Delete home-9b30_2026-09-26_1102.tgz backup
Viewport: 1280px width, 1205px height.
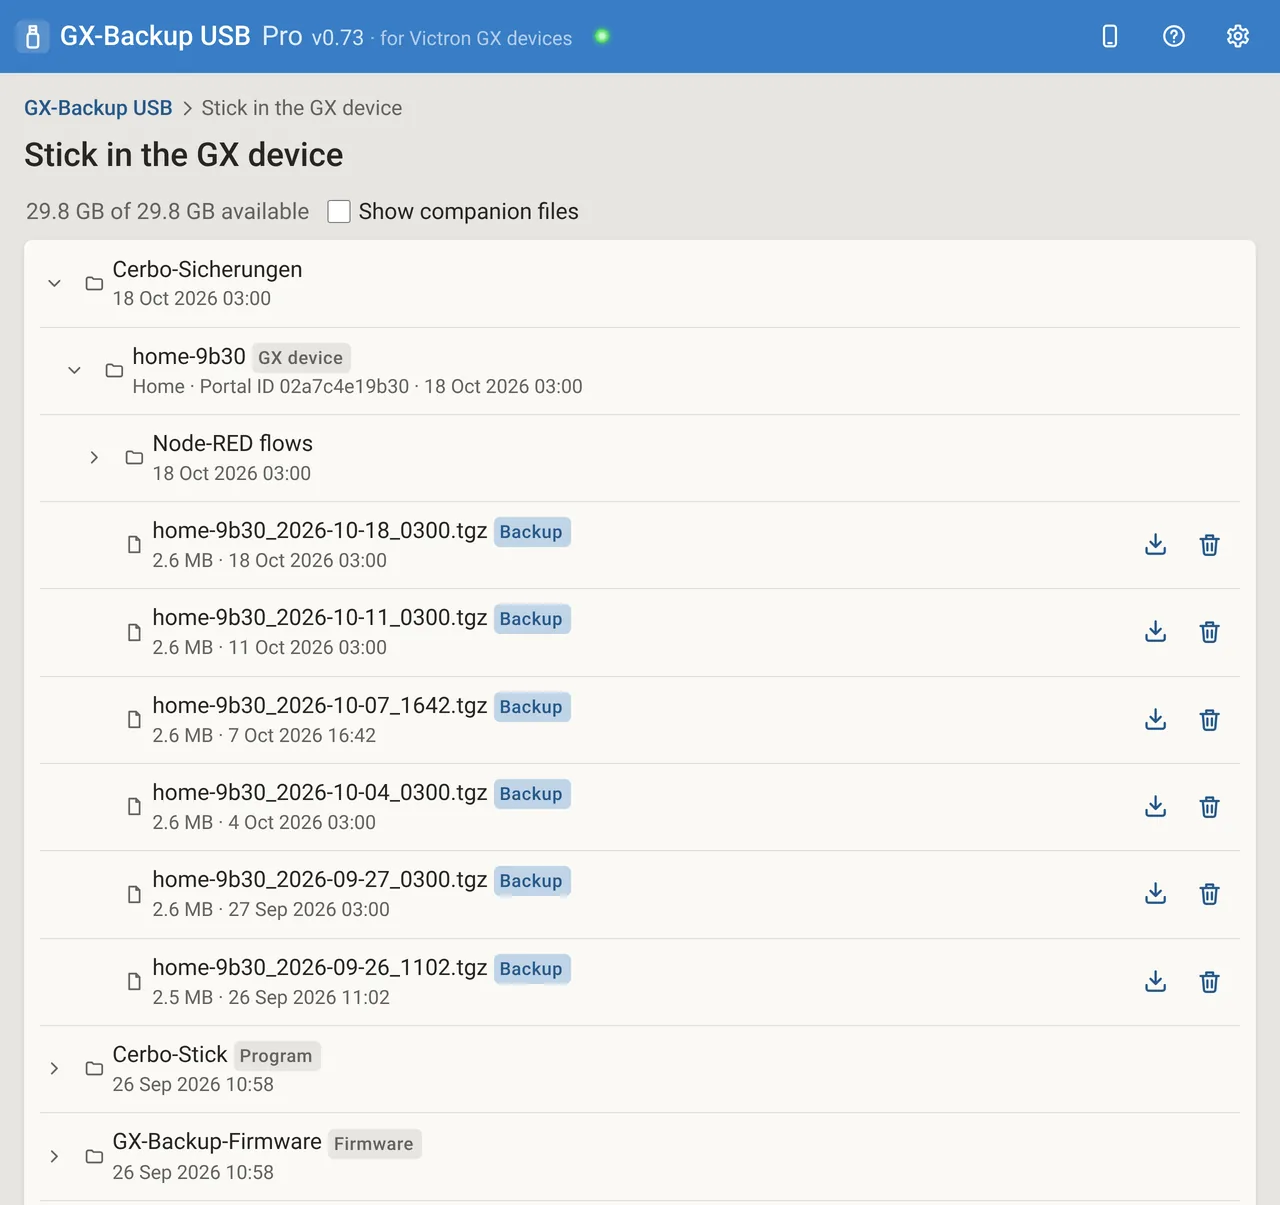(x=1210, y=982)
